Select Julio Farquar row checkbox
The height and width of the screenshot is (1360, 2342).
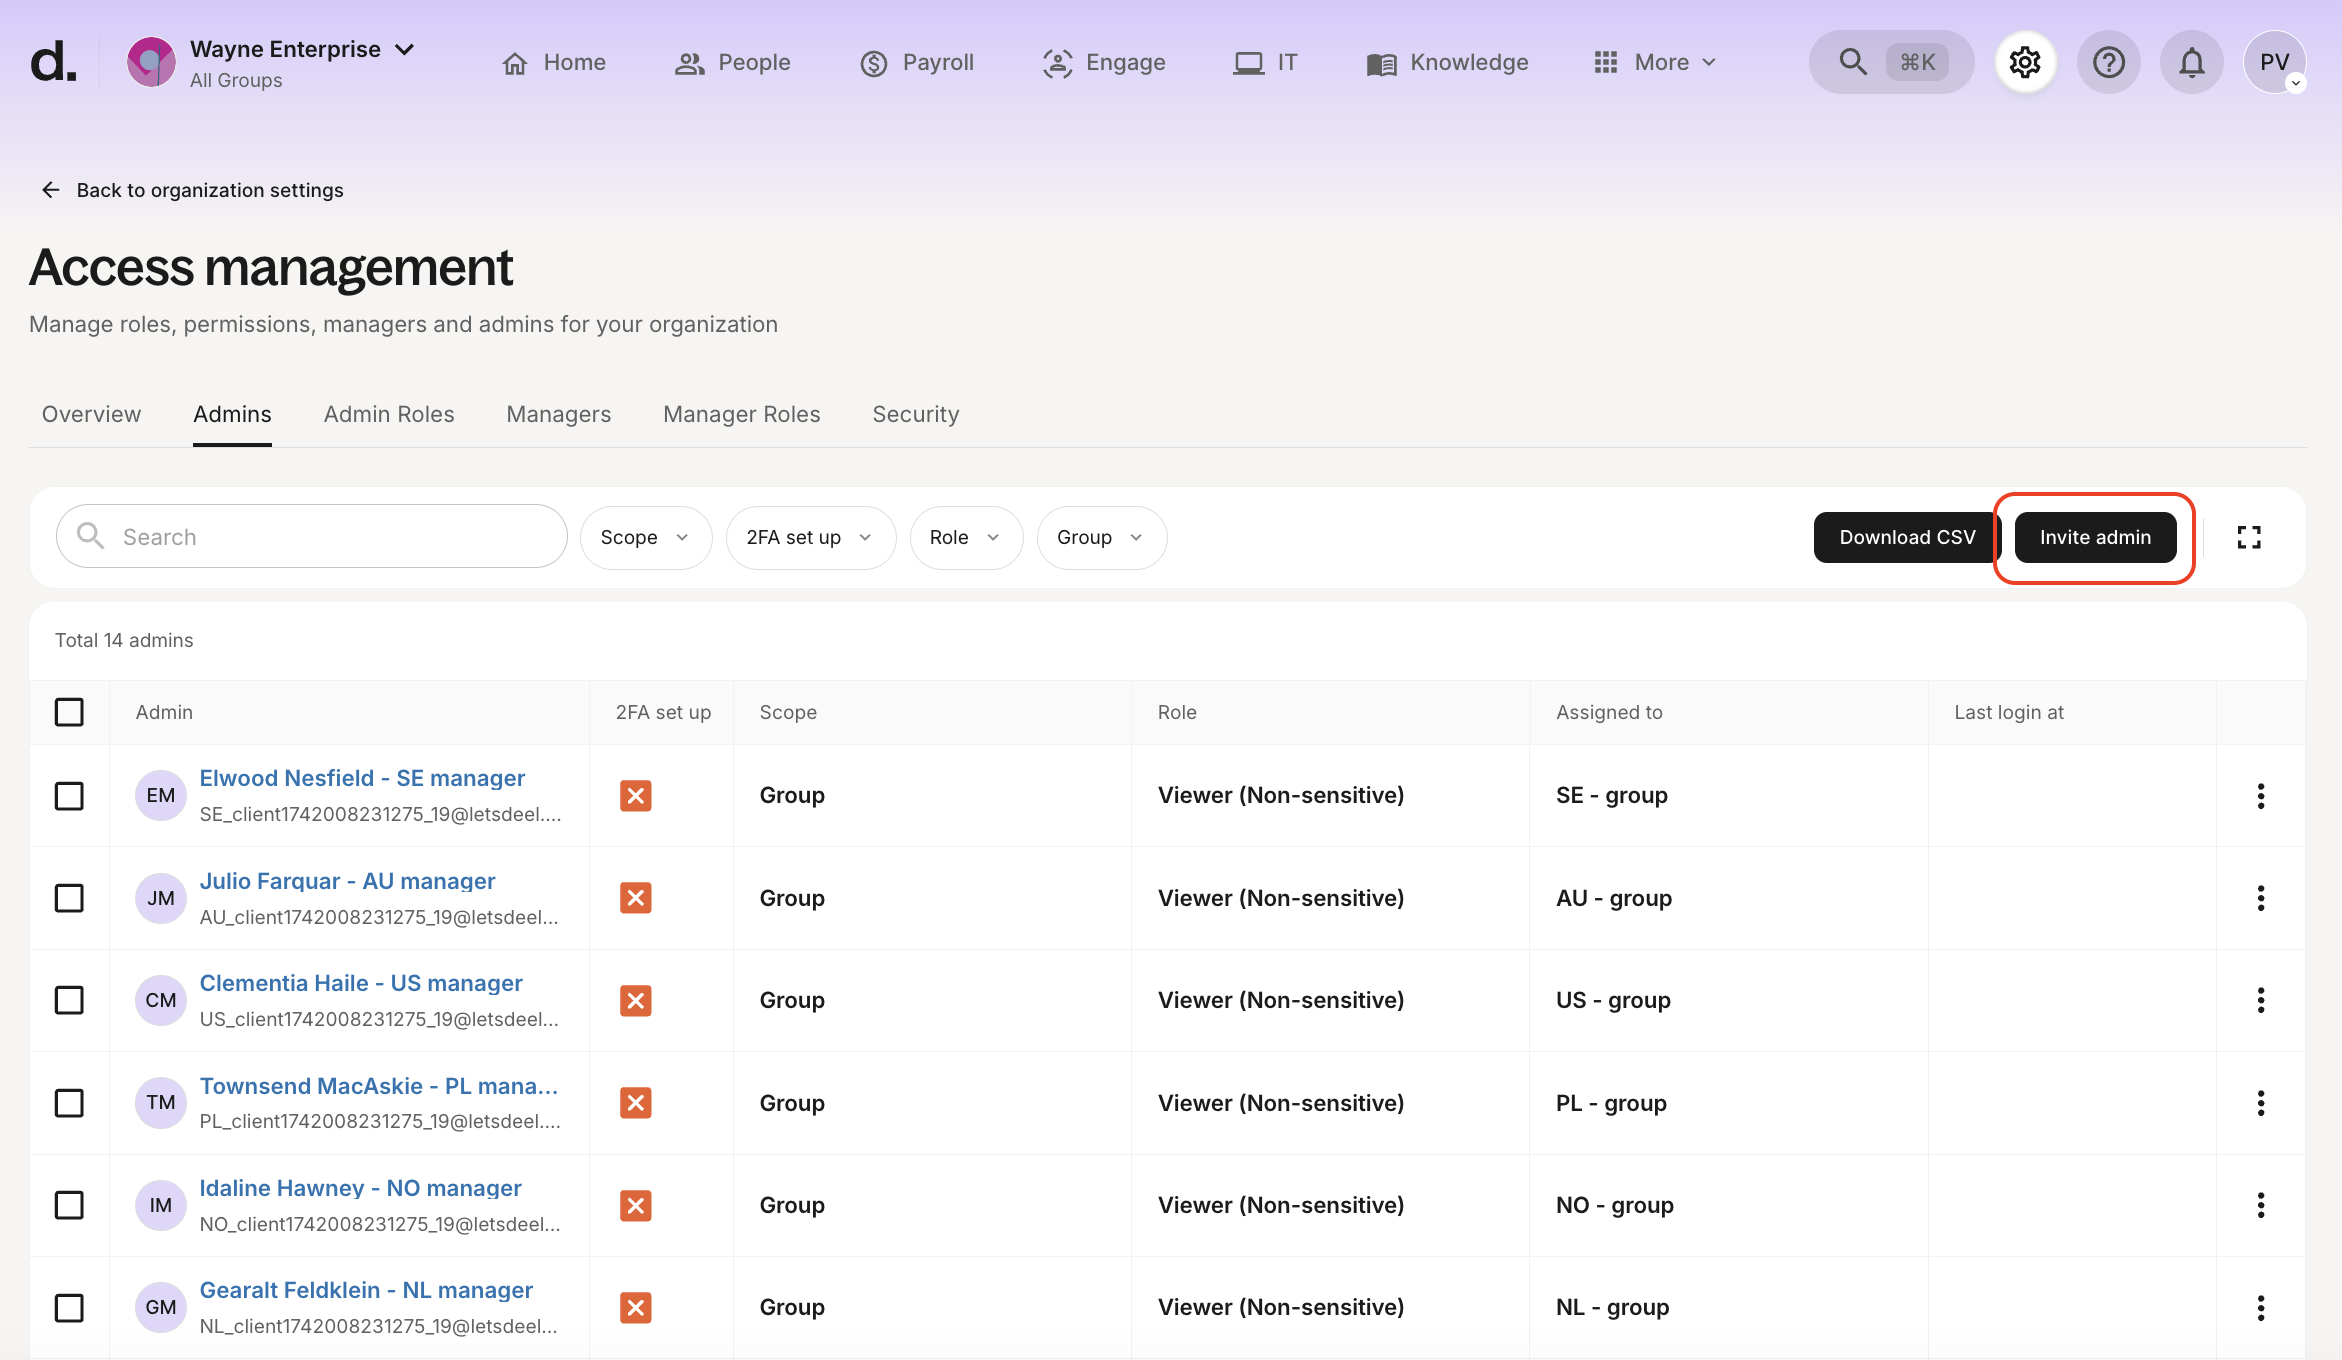click(69, 898)
